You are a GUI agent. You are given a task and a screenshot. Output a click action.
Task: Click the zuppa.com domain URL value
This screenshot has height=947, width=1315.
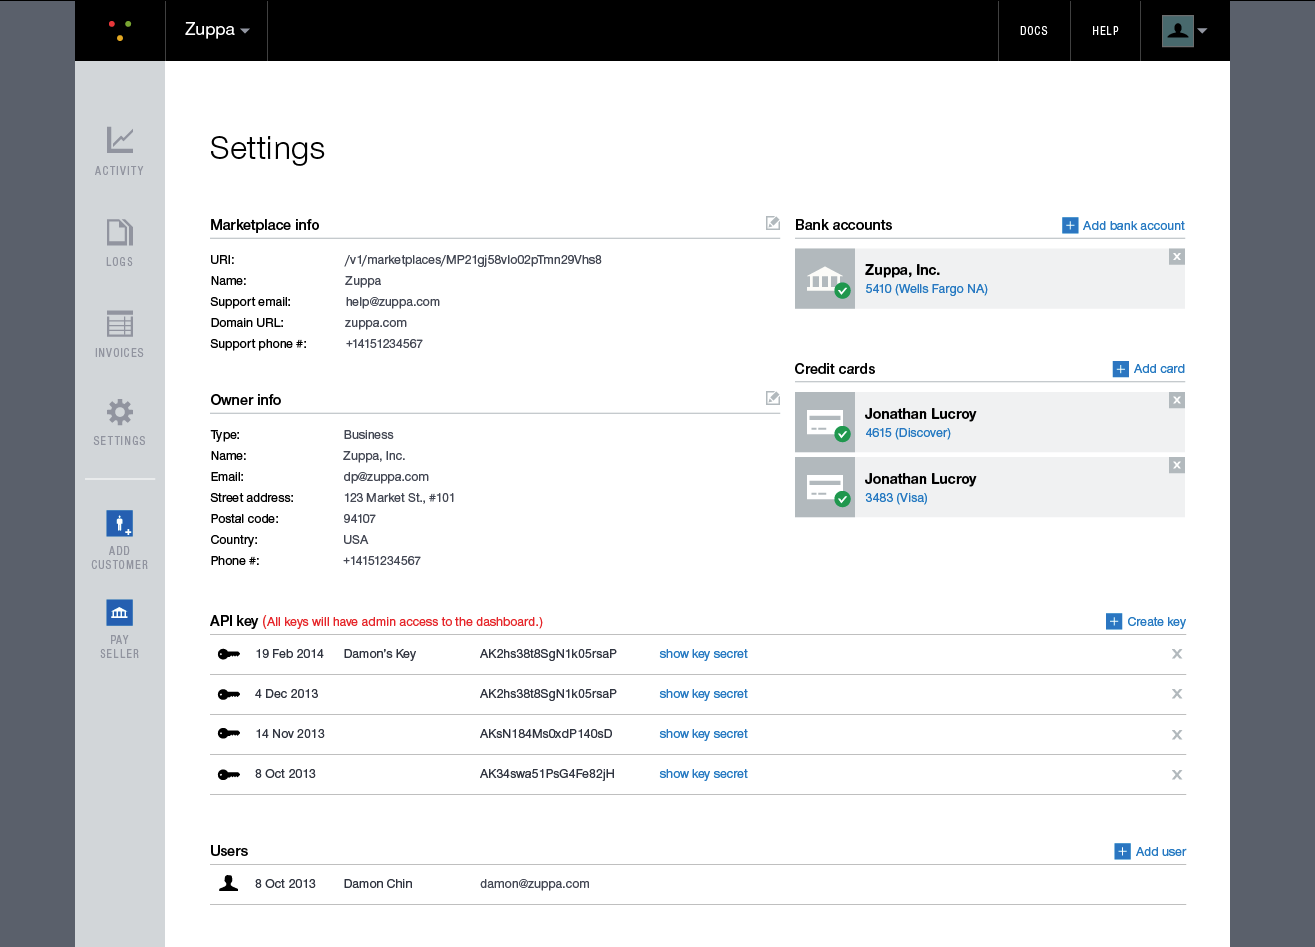[x=375, y=323]
